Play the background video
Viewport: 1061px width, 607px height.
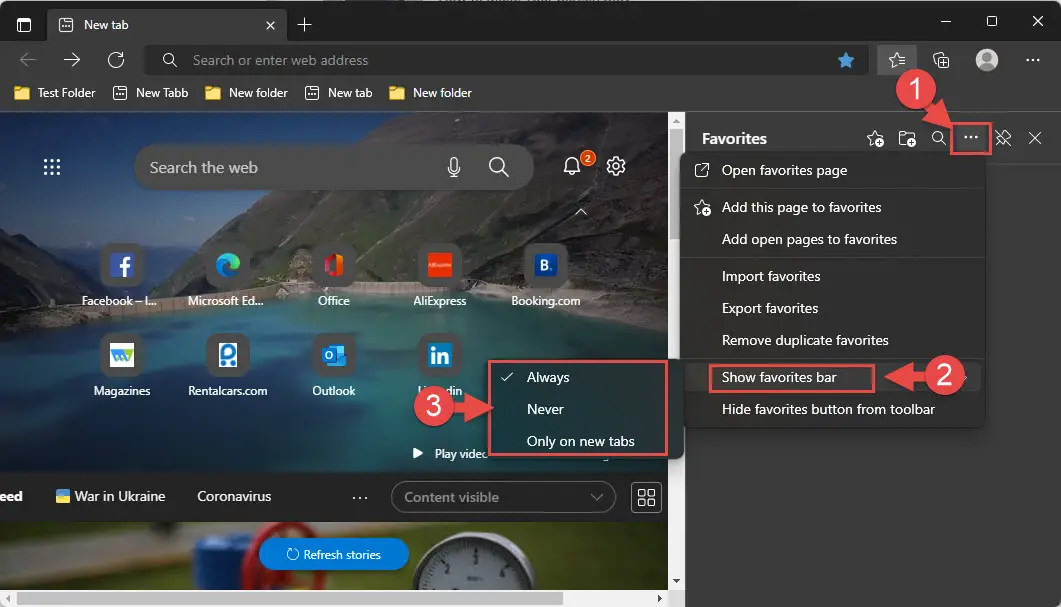point(449,453)
